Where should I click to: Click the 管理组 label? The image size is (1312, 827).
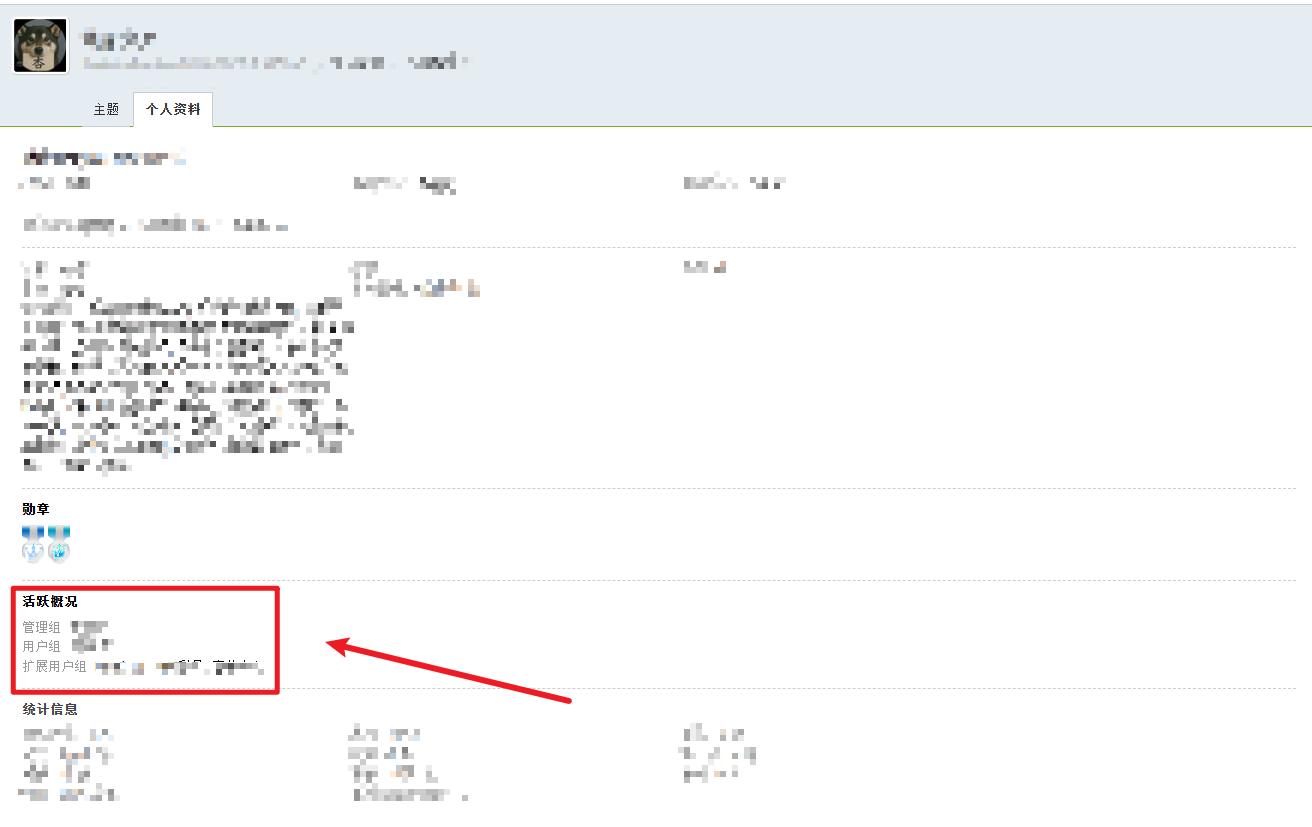point(41,627)
